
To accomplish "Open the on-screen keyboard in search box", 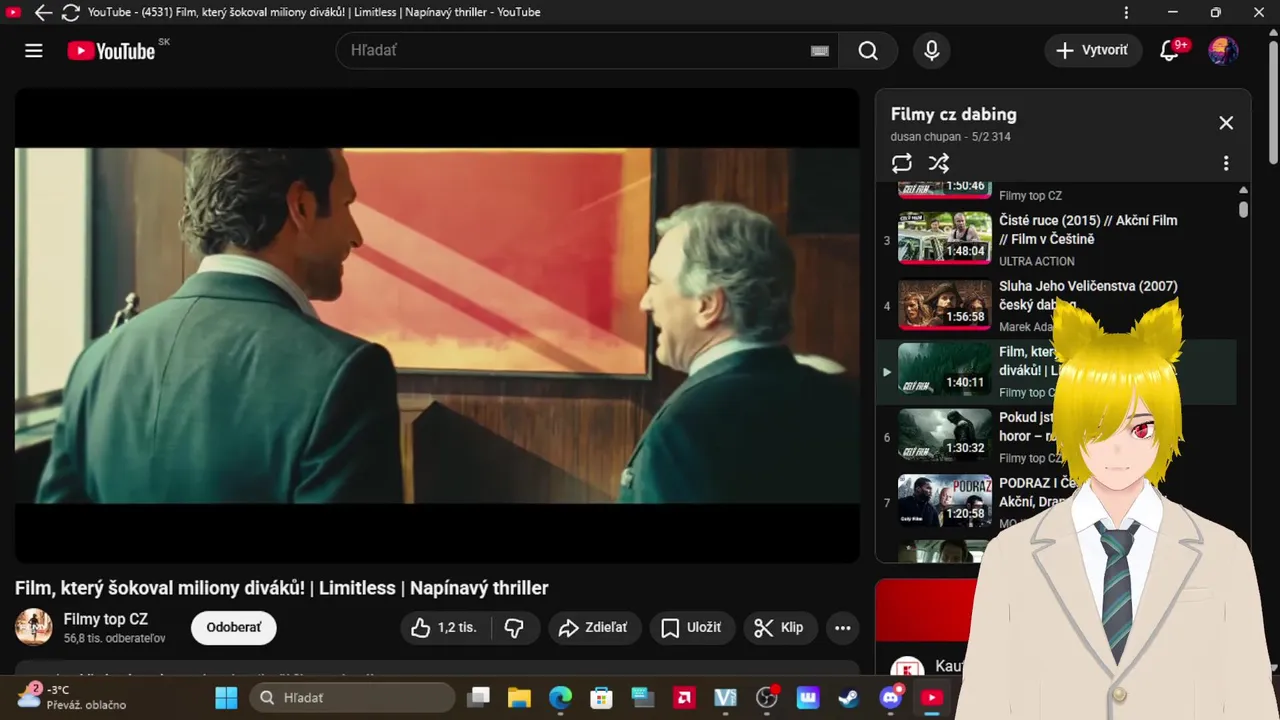I will 819,51.
